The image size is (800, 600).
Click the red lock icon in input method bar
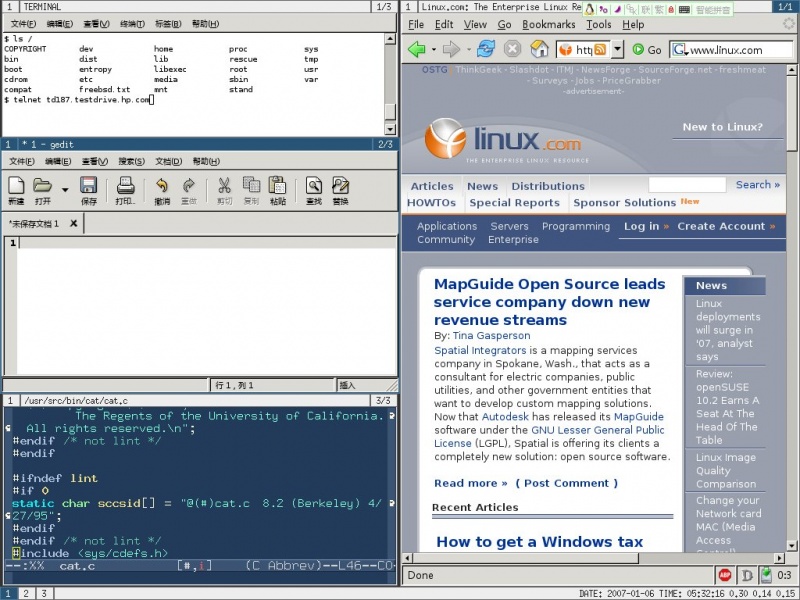tap(671, 9)
